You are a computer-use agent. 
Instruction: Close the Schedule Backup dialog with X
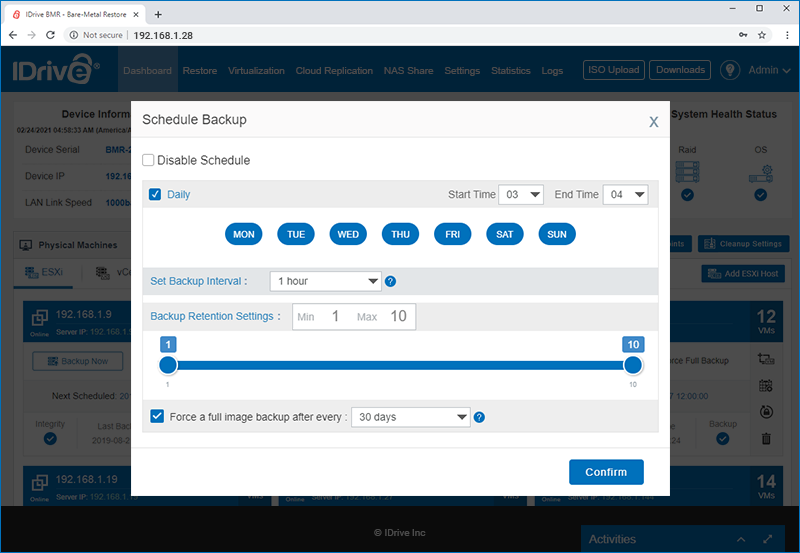coord(654,122)
